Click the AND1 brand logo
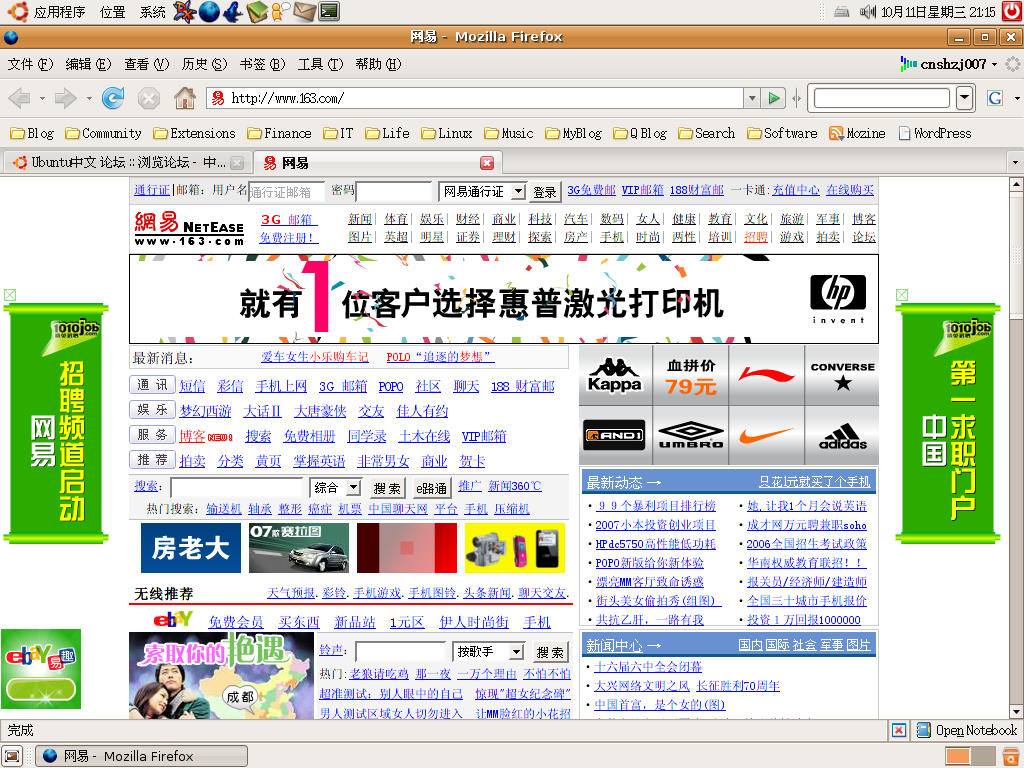Viewport: 1024px width, 768px height. 615,436
